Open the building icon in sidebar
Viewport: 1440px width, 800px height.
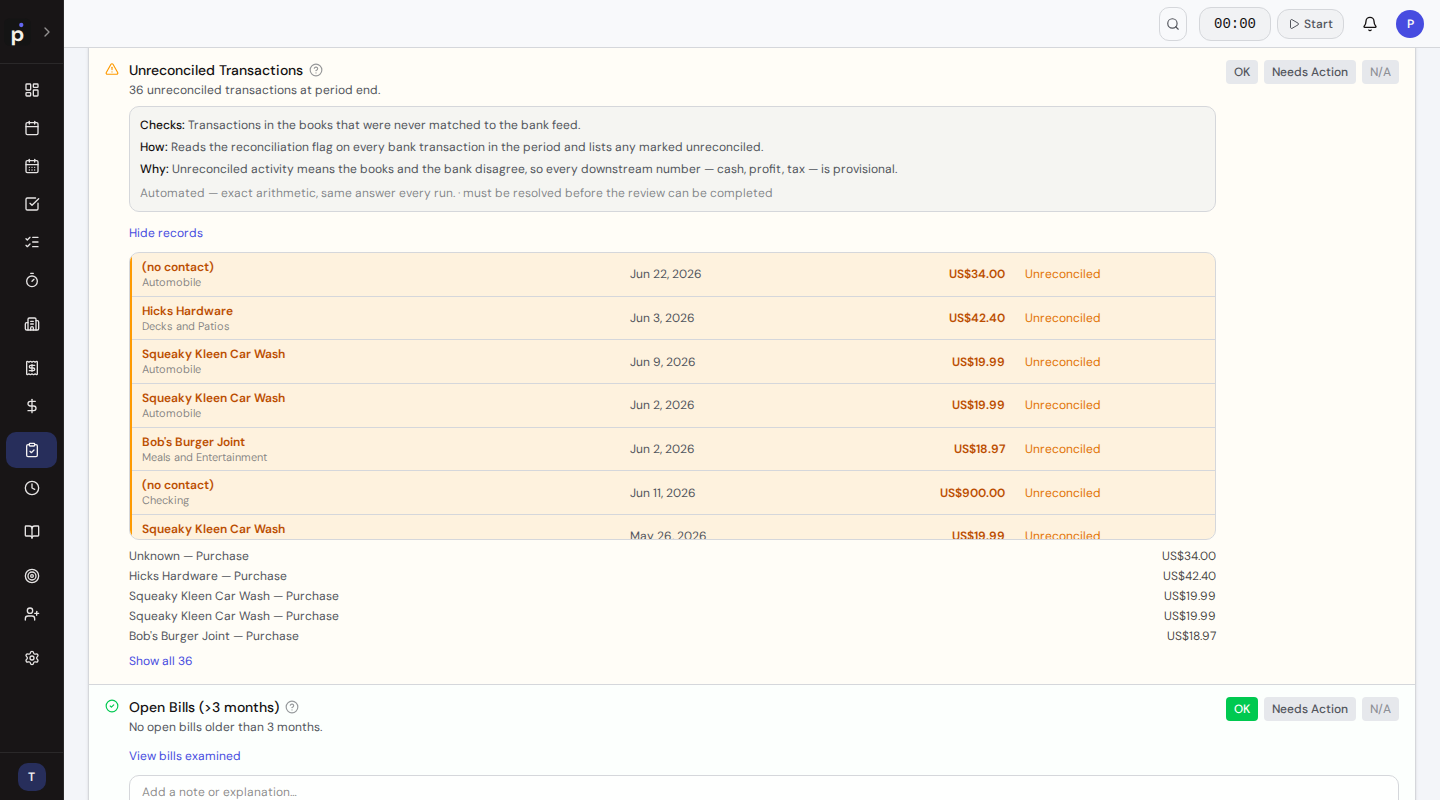(32, 324)
